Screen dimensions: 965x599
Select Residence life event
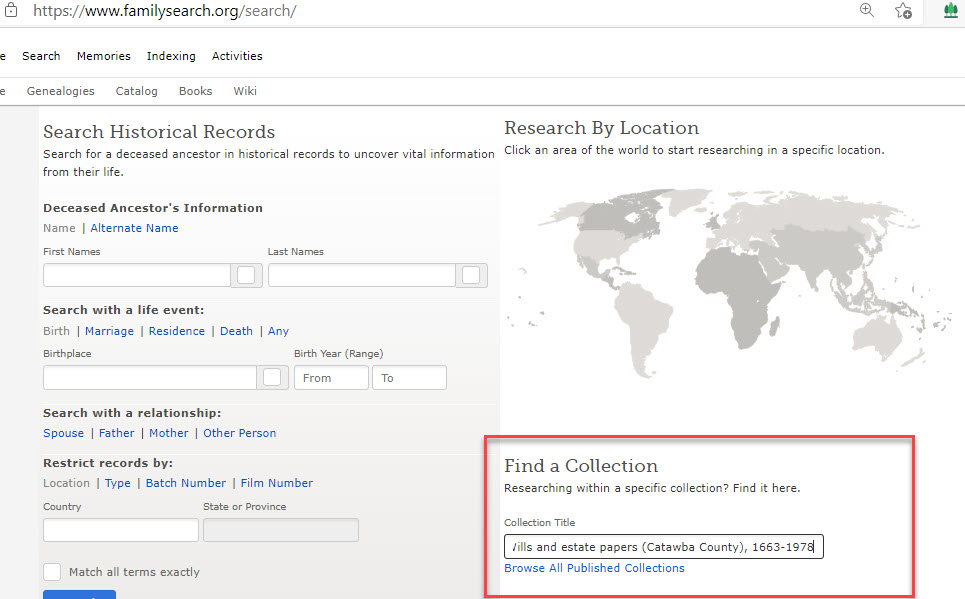(177, 331)
